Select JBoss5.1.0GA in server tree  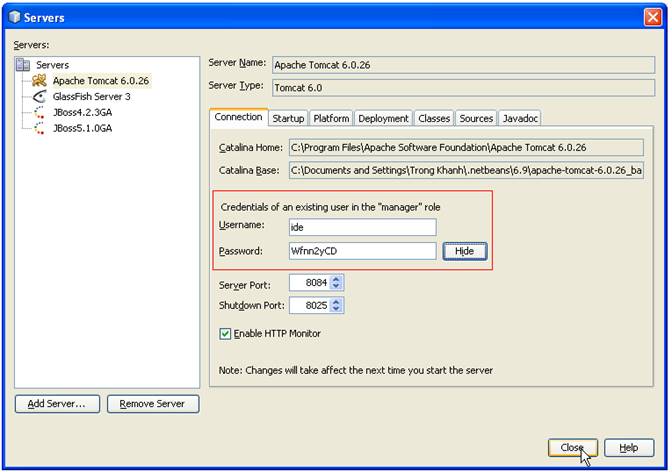[x=82, y=128]
